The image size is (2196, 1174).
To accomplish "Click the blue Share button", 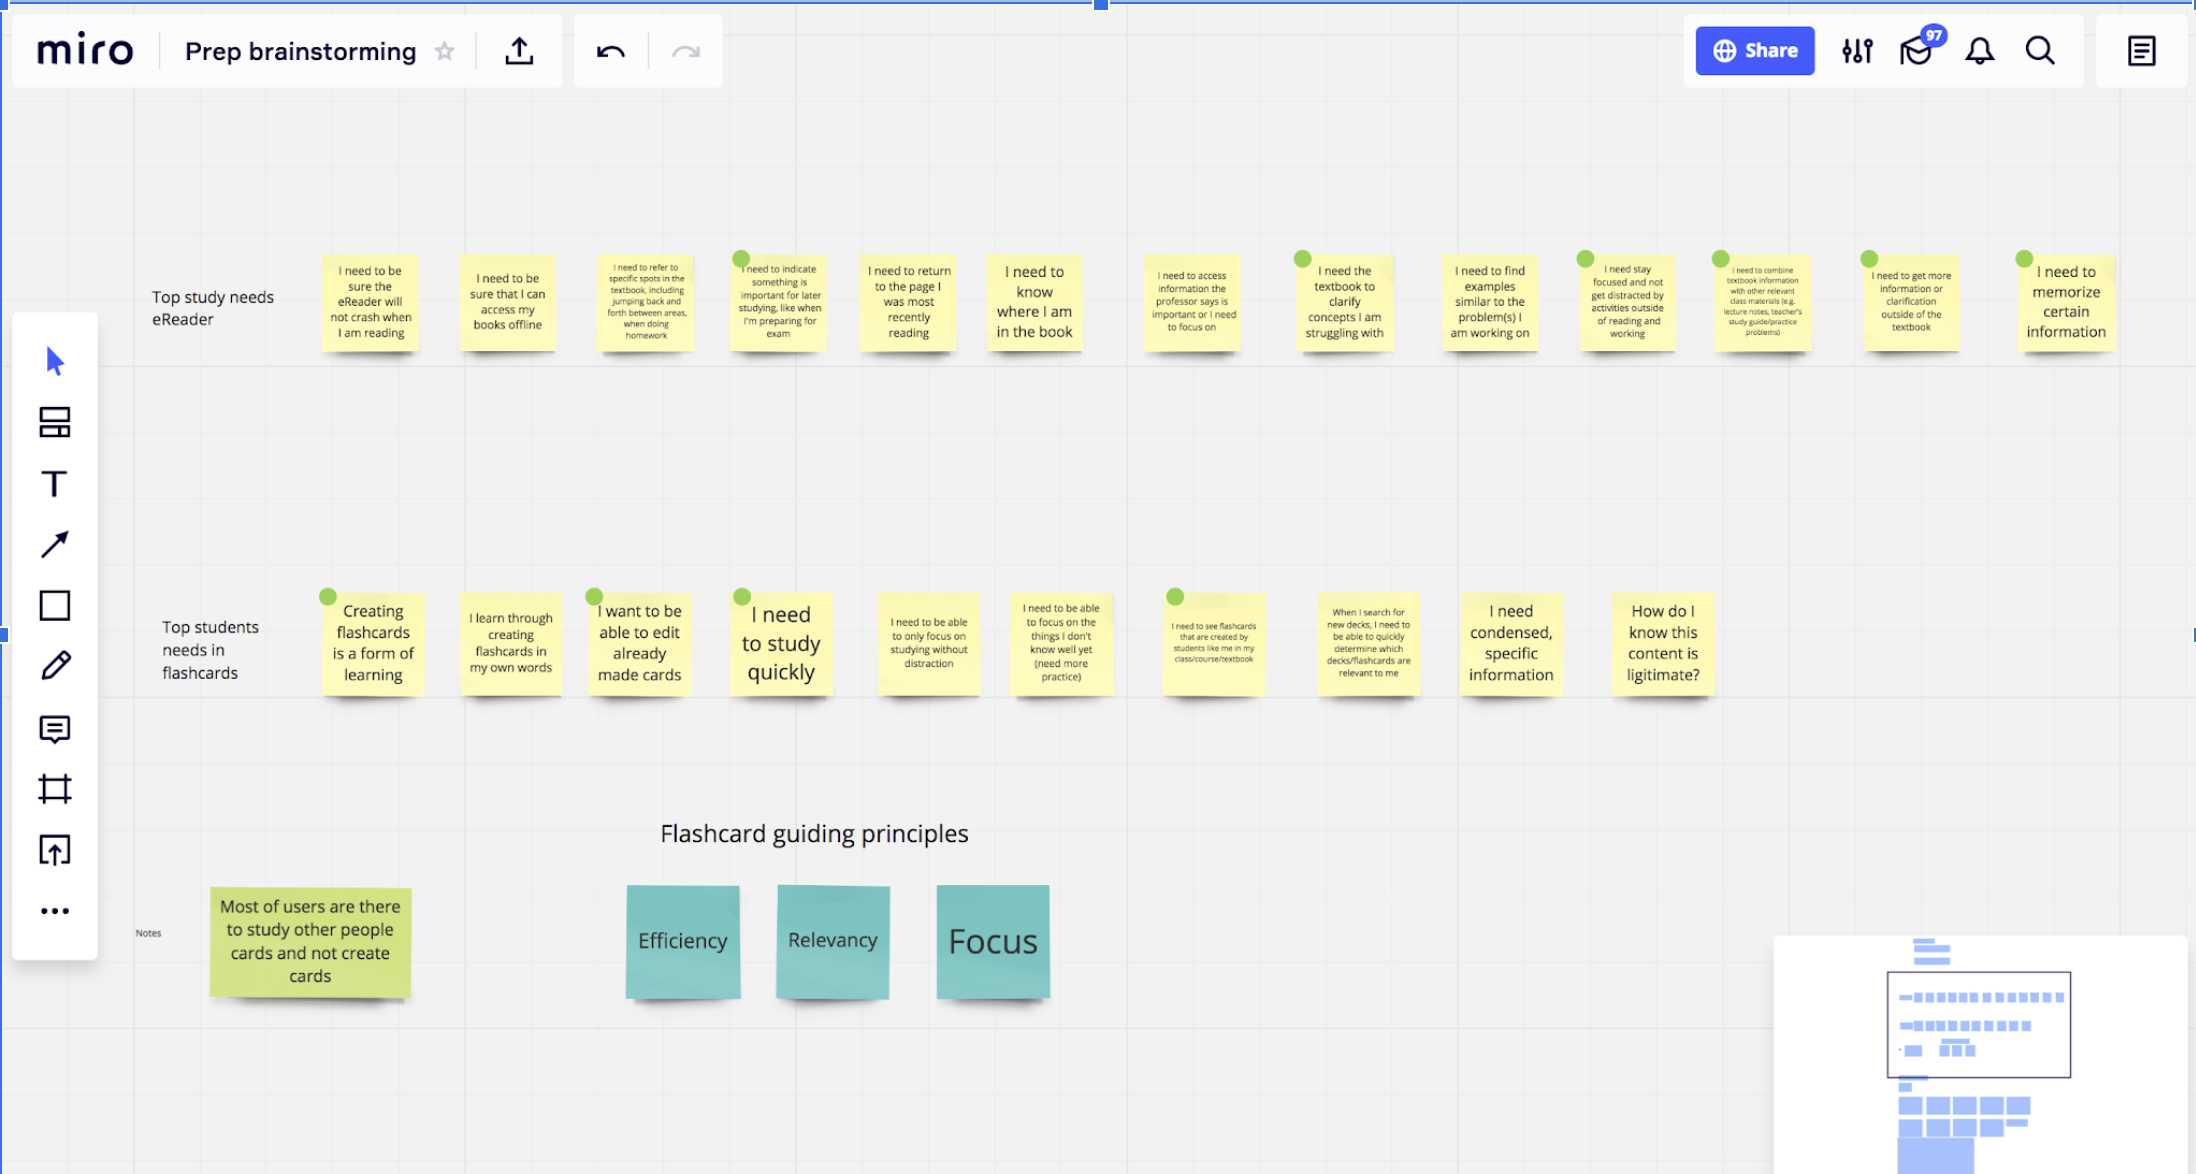I will [1755, 51].
